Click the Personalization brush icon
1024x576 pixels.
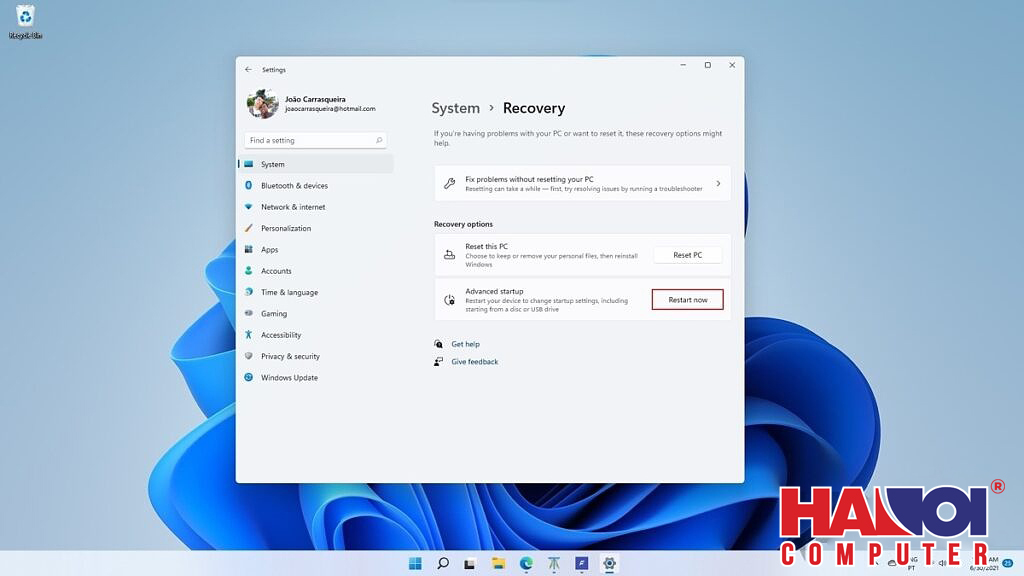(x=251, y=228)
